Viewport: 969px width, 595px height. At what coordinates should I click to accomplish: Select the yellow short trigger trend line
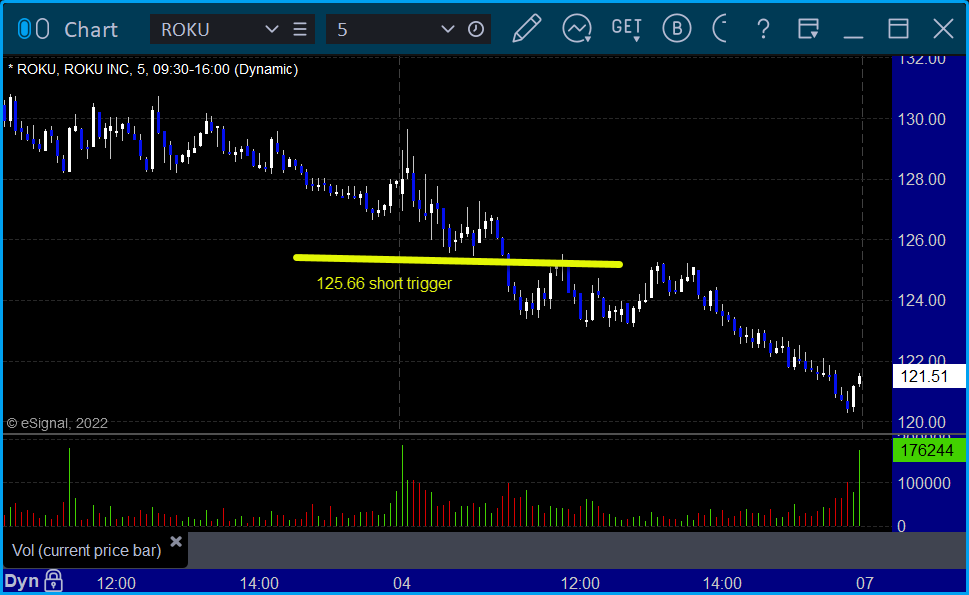point(458,261)
